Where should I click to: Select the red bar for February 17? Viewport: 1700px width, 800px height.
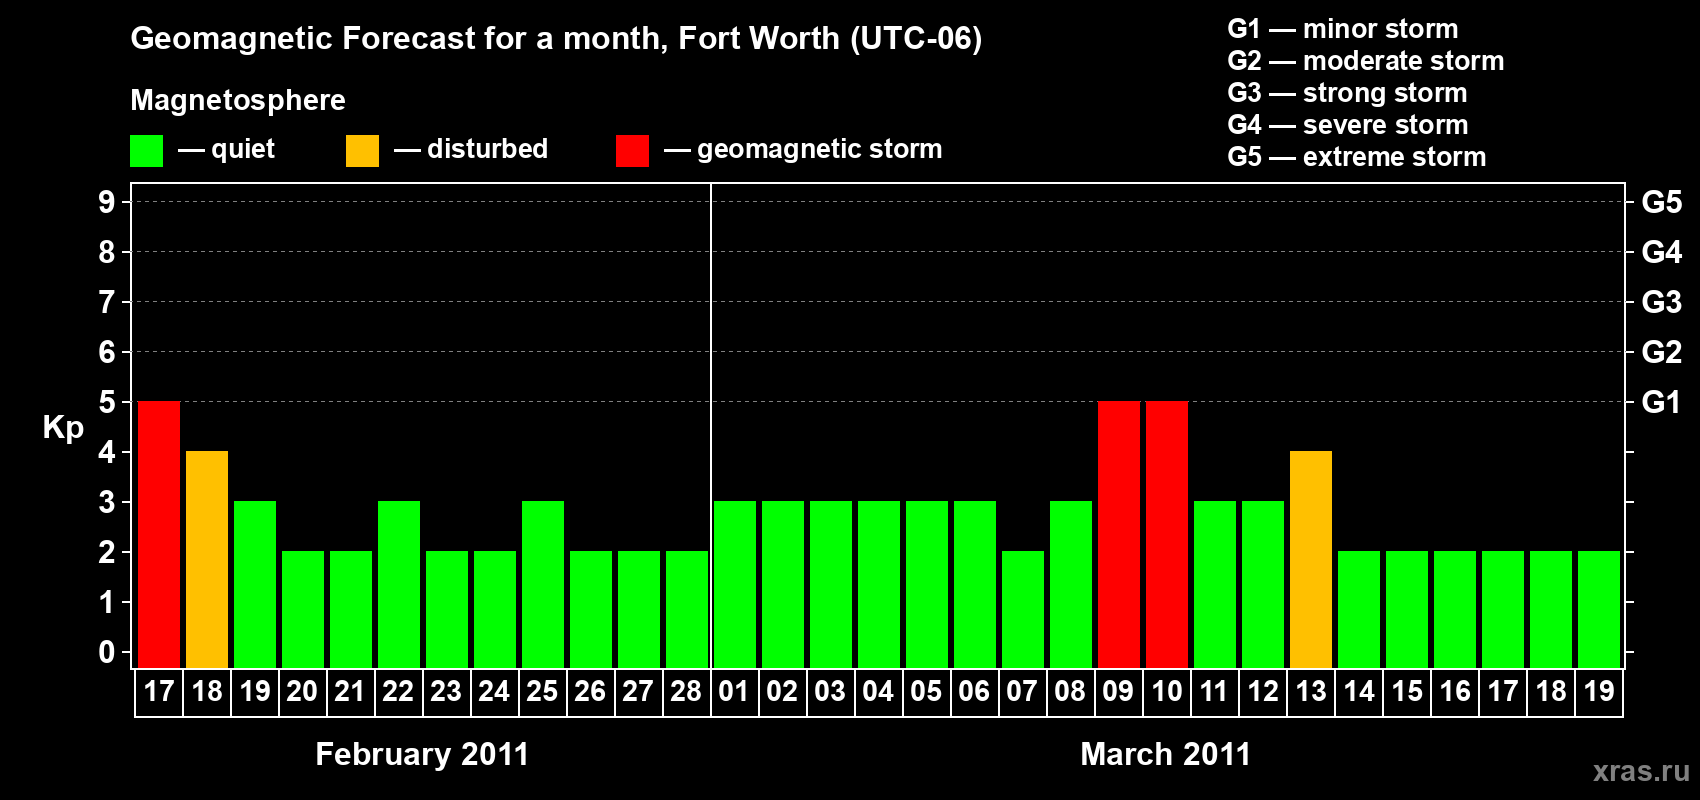[159, 534]
